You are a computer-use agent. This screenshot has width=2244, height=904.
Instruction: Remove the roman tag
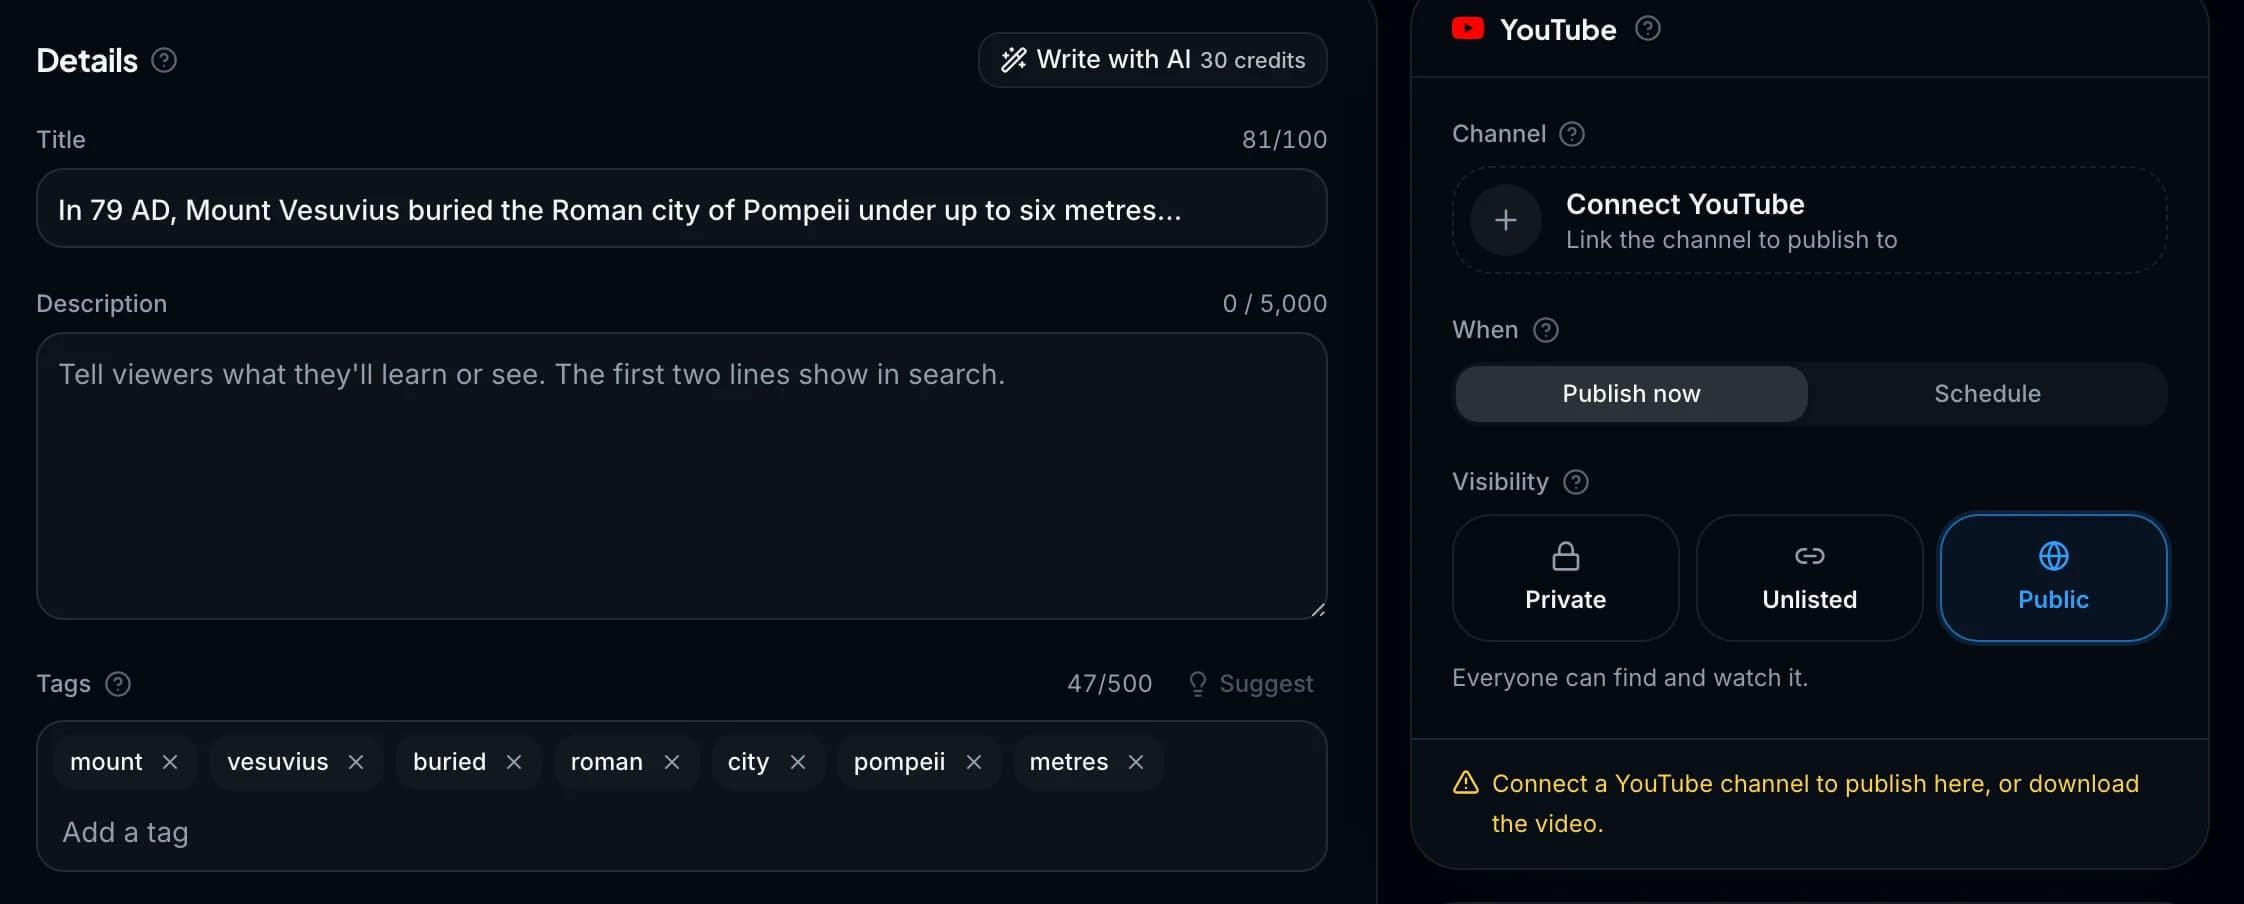pyautogui.click(x=672, y=762)
